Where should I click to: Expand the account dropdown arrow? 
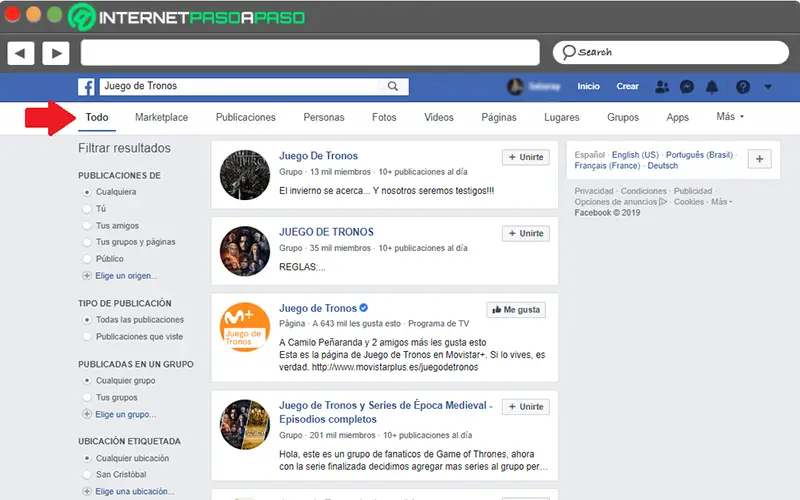[768, 87]
